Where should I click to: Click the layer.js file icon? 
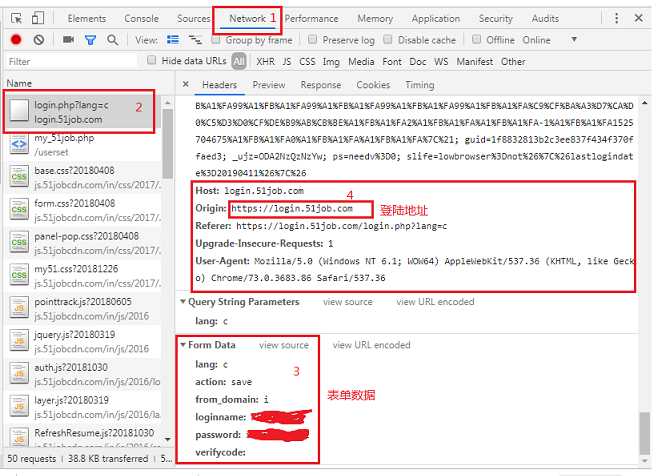coord(19,407)
